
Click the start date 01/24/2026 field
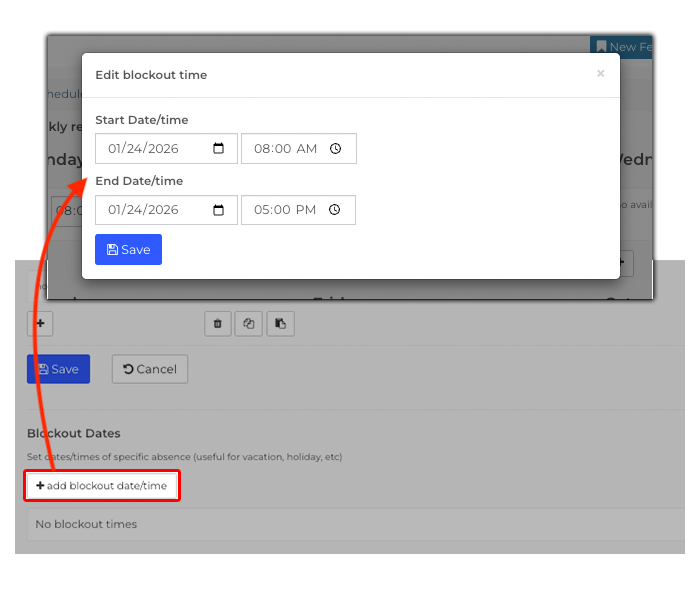pos(155,149)
